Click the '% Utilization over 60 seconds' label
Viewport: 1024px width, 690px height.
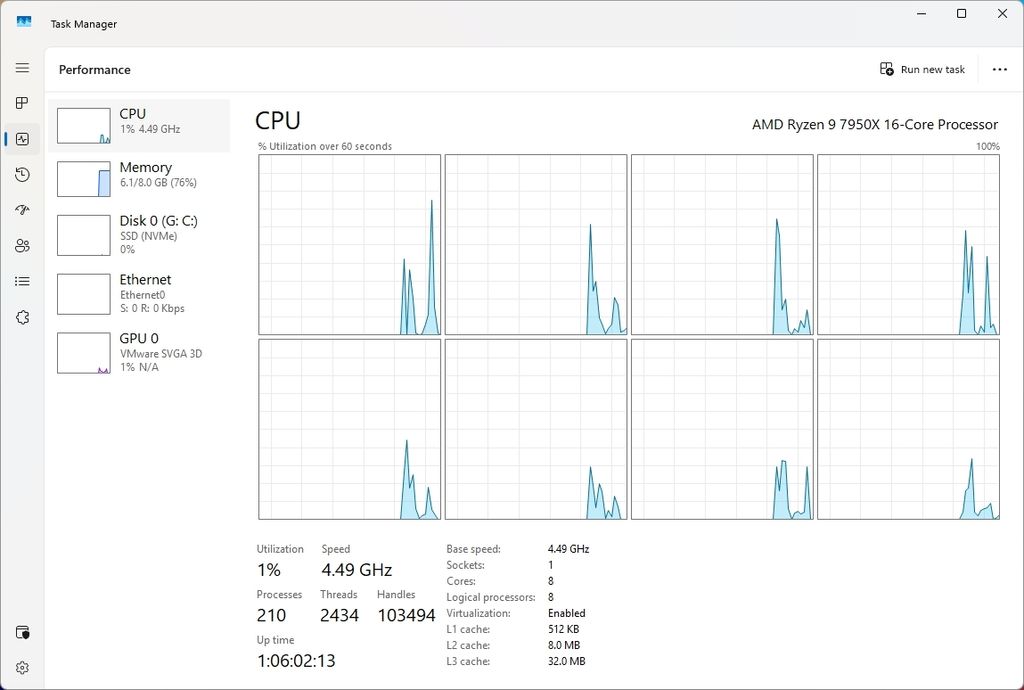pos(325,146)
